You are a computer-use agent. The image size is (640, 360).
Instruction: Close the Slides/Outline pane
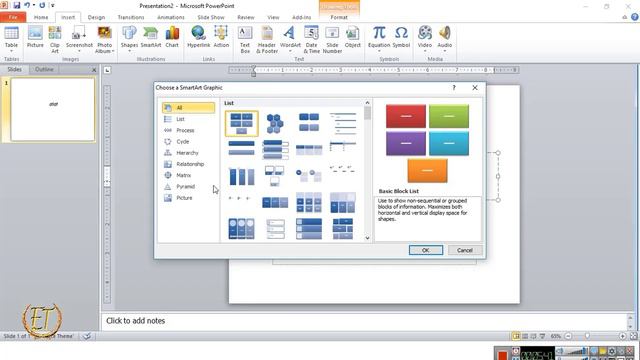[94, 70]
